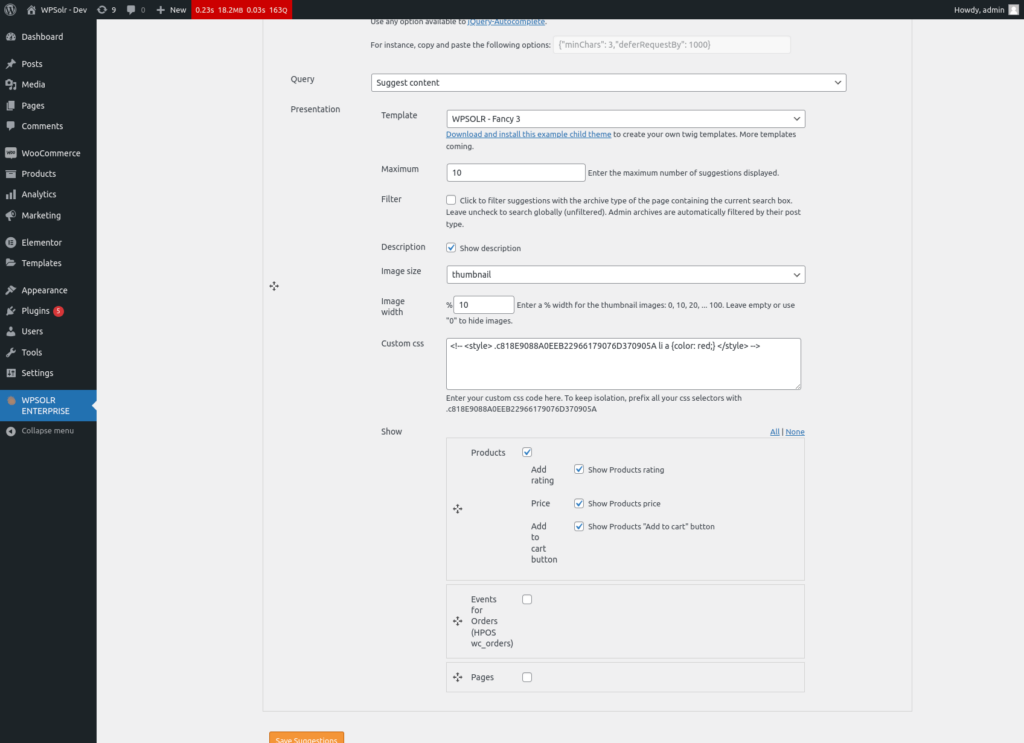This screenshot has width=1024, height=743.
Task: Click the WooCommerce icon in sidebar
Action: point(10,153)
